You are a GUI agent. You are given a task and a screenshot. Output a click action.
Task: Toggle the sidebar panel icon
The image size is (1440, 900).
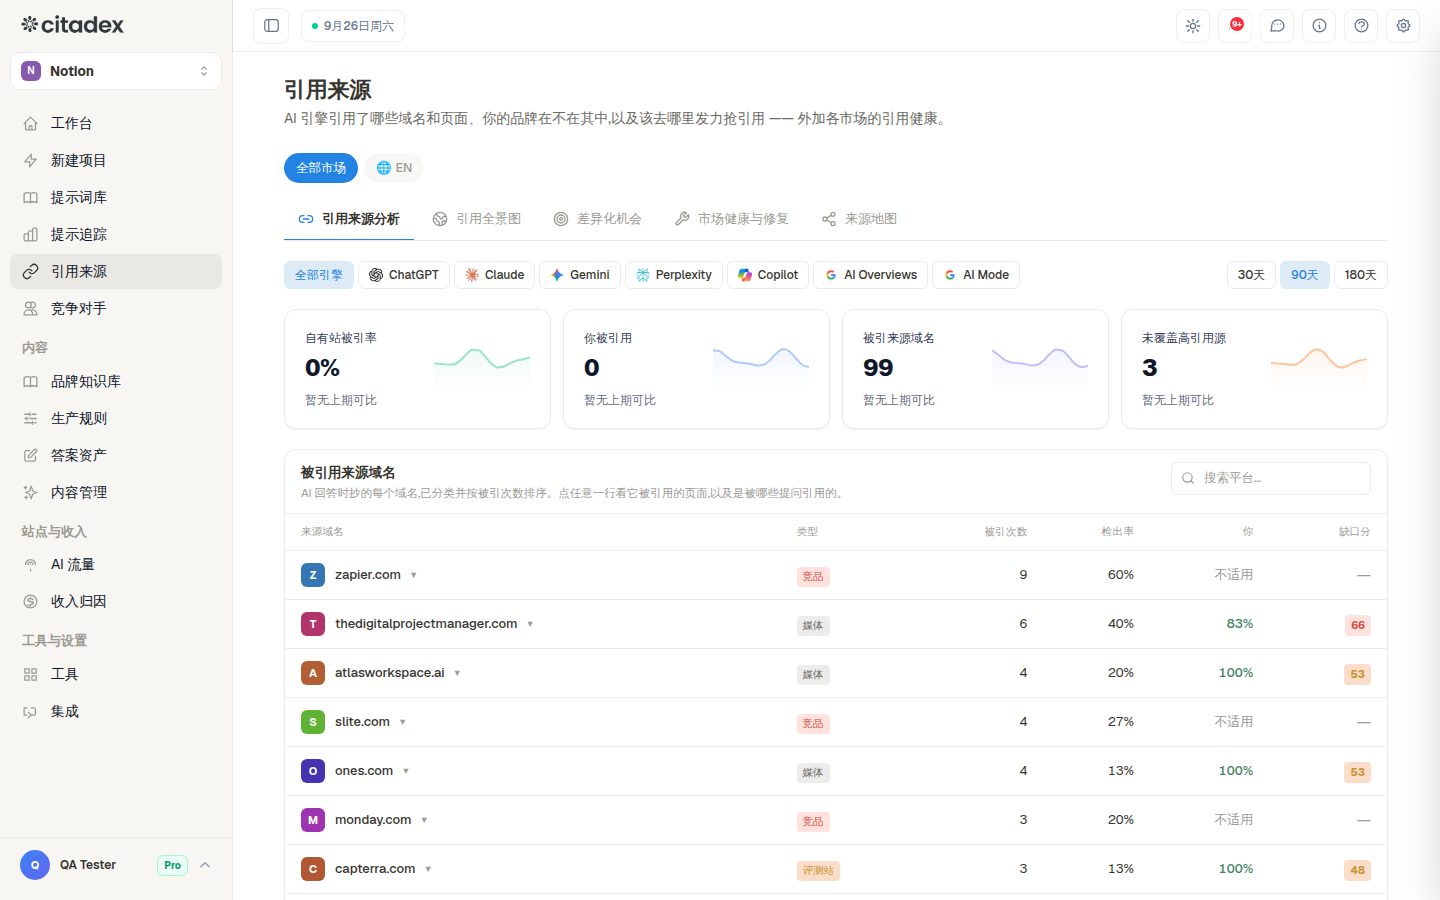pos(271,26)
